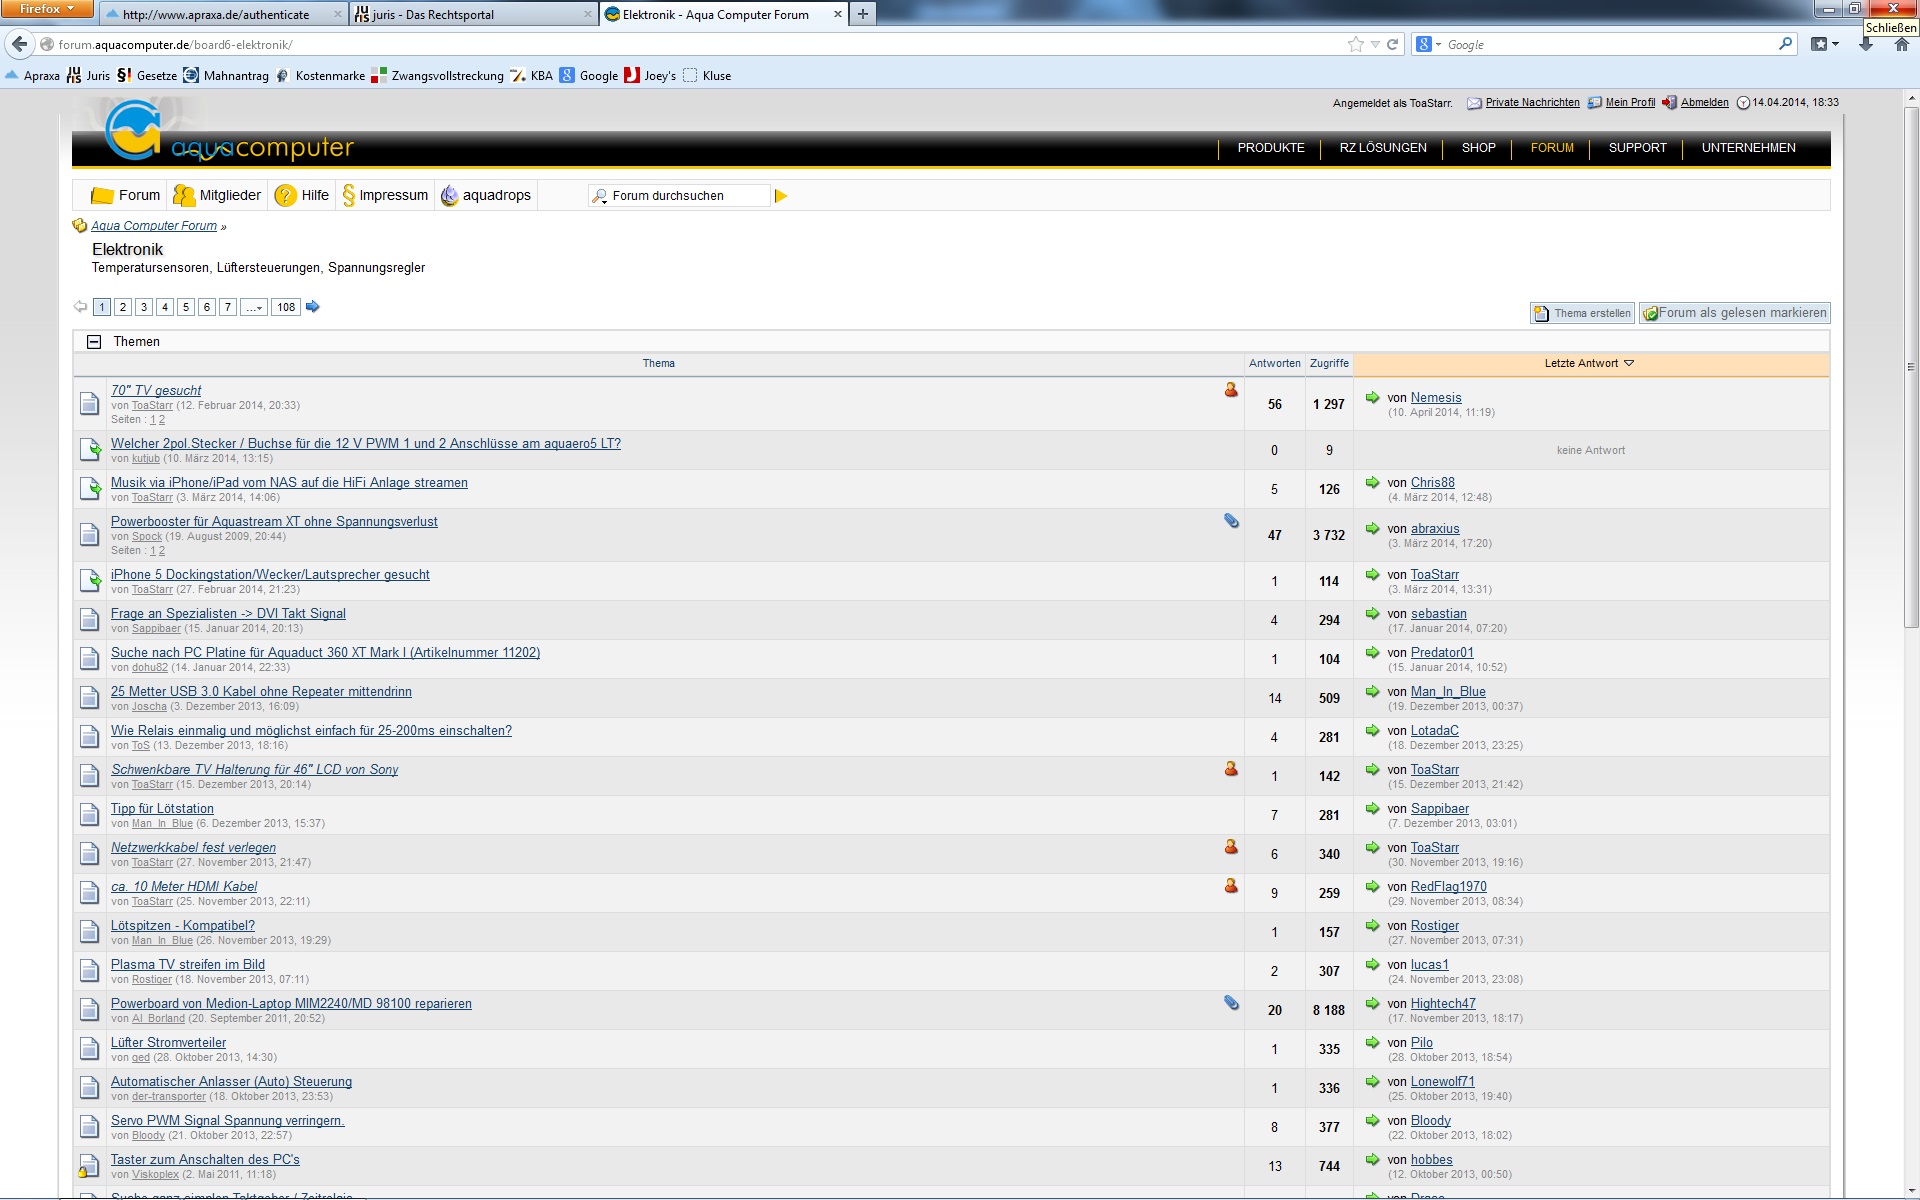1920x1200 pixels.
Task: Expand page number dropdown with dots
Action: [x=255, y=307]
